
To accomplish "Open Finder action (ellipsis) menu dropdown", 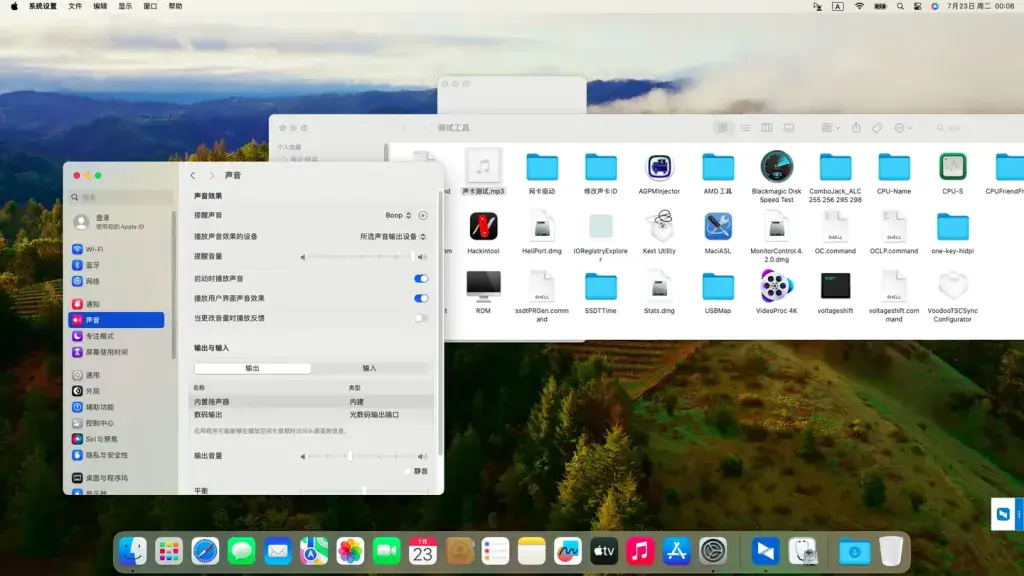I will point(903,128).
